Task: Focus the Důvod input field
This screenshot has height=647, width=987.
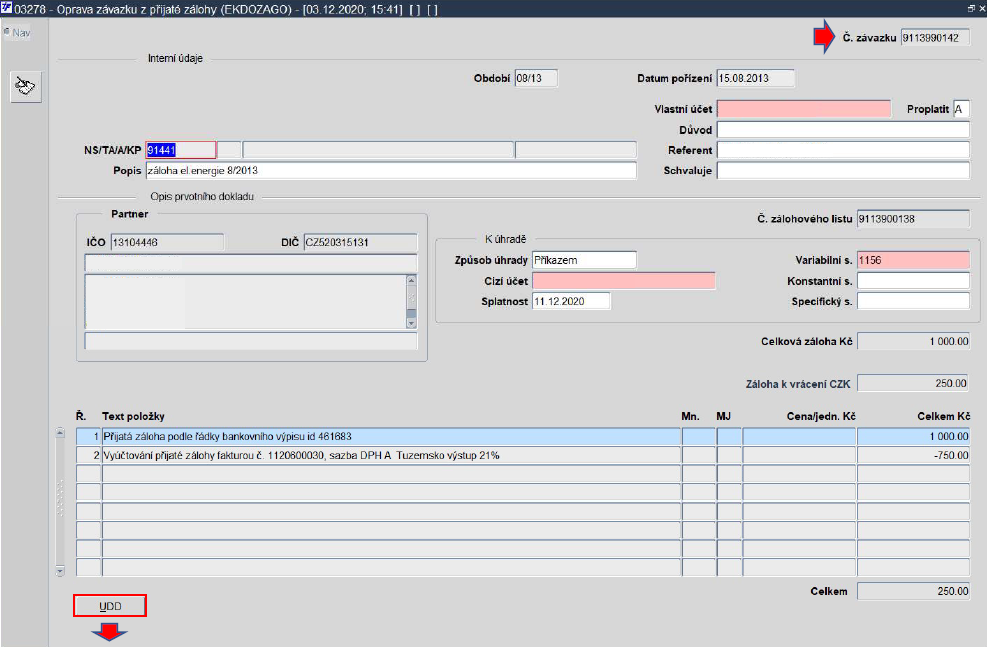Action: tap(843, 129)
